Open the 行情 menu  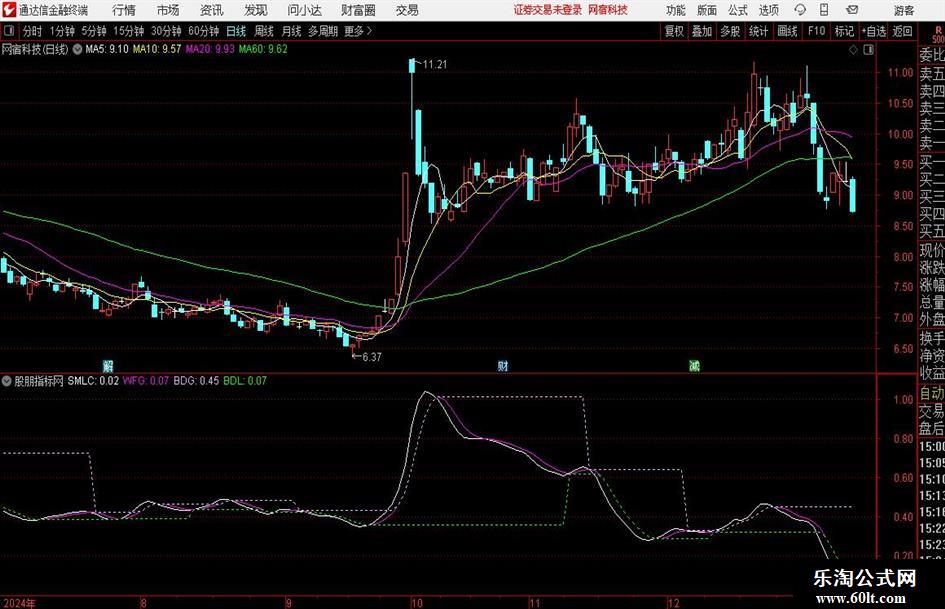click(x=124, y=10)
